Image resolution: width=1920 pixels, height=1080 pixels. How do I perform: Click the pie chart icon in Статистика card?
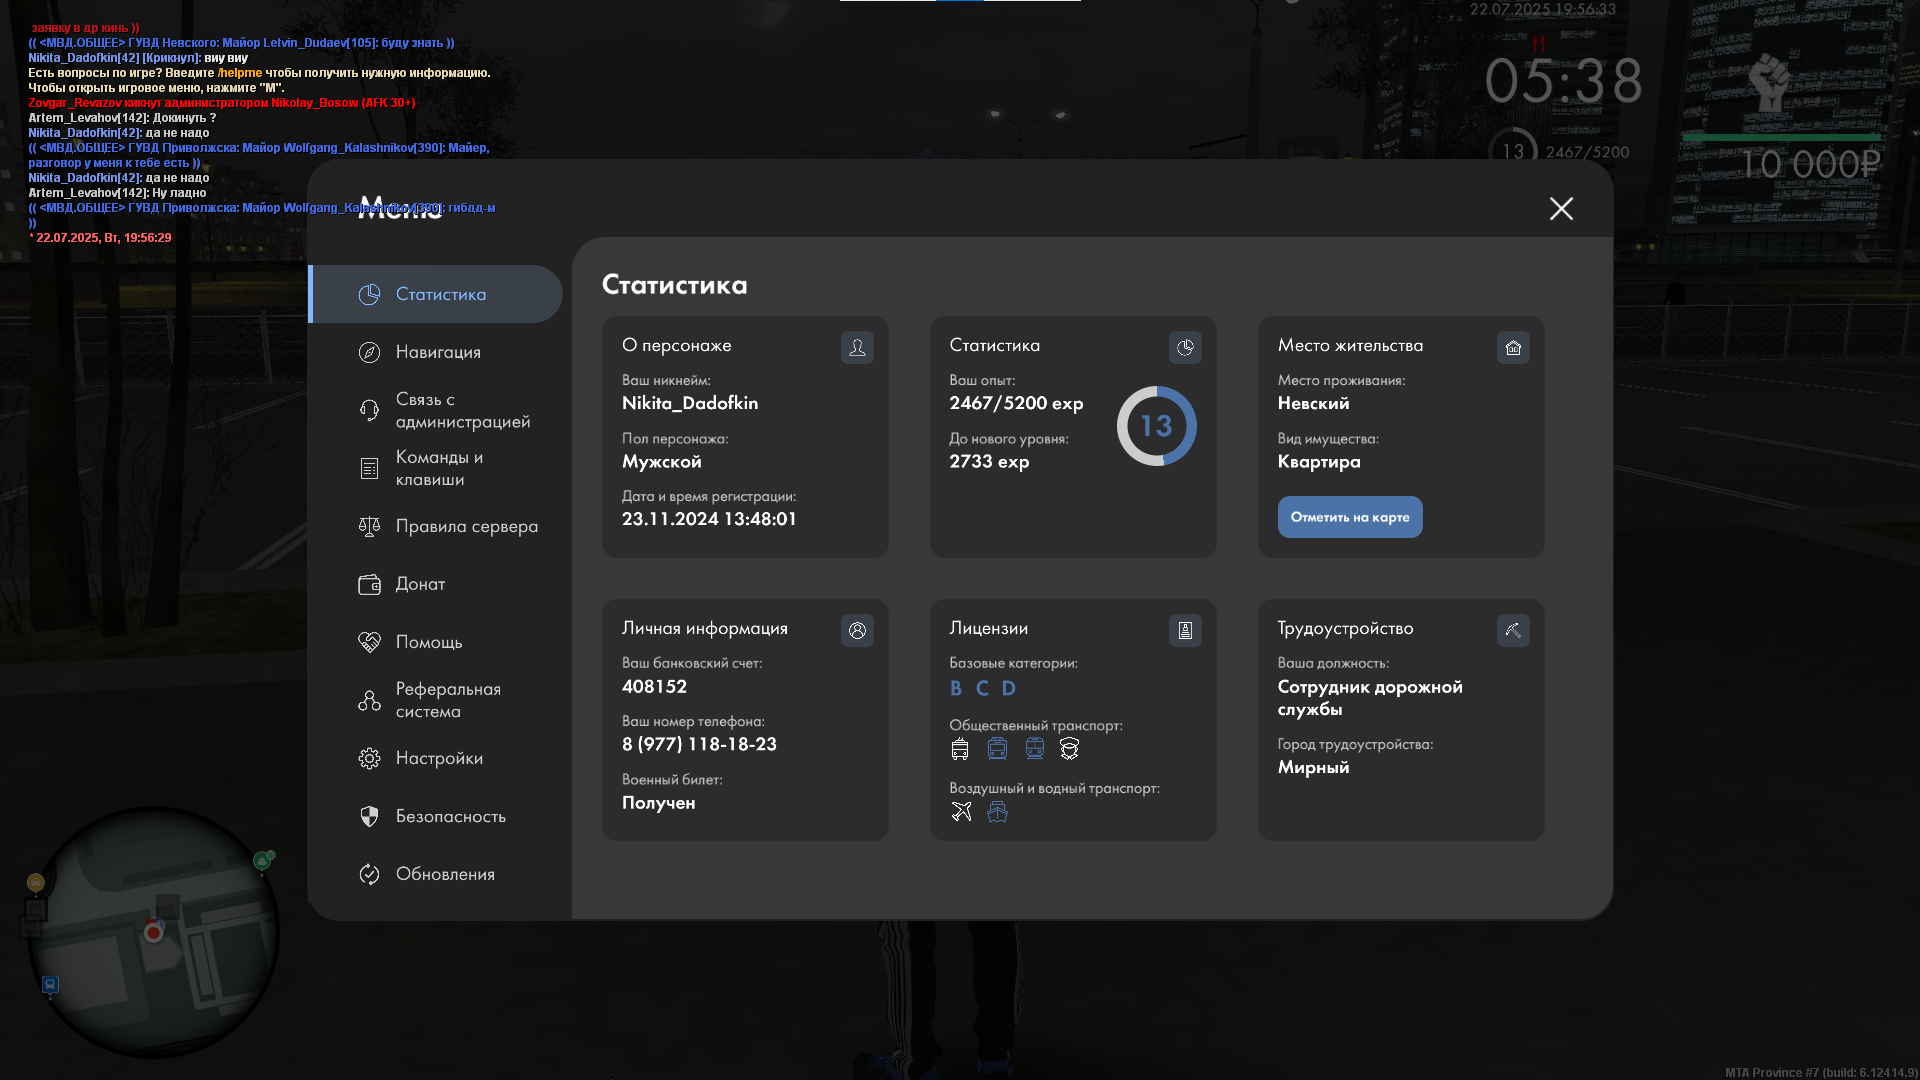point(1185,347)
